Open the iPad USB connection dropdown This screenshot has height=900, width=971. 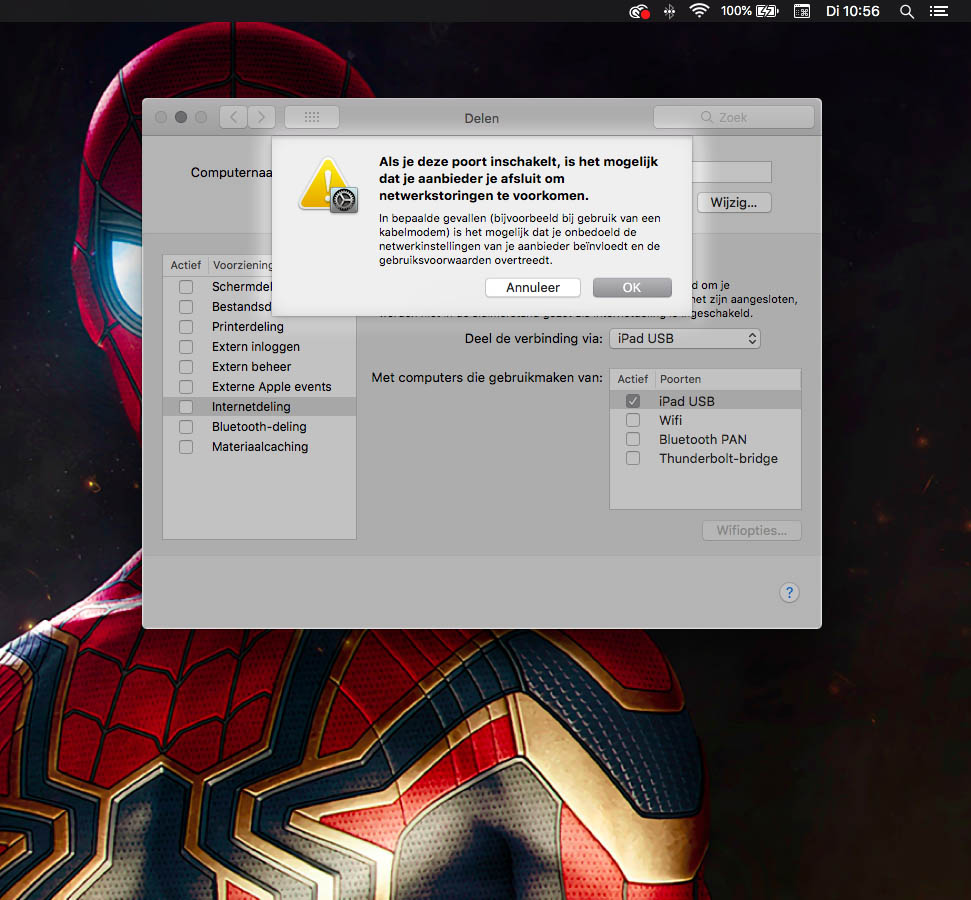[685, 339]
